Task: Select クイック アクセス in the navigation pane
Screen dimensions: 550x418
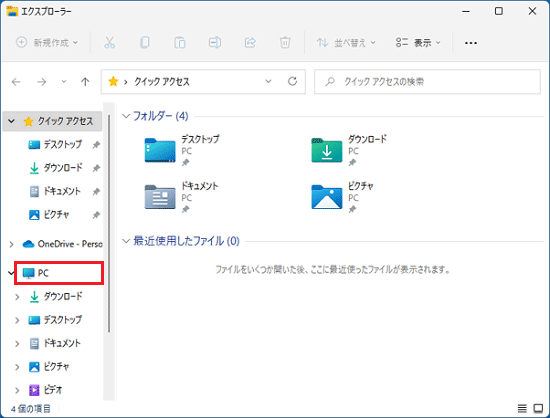Action: click(53, 121)
